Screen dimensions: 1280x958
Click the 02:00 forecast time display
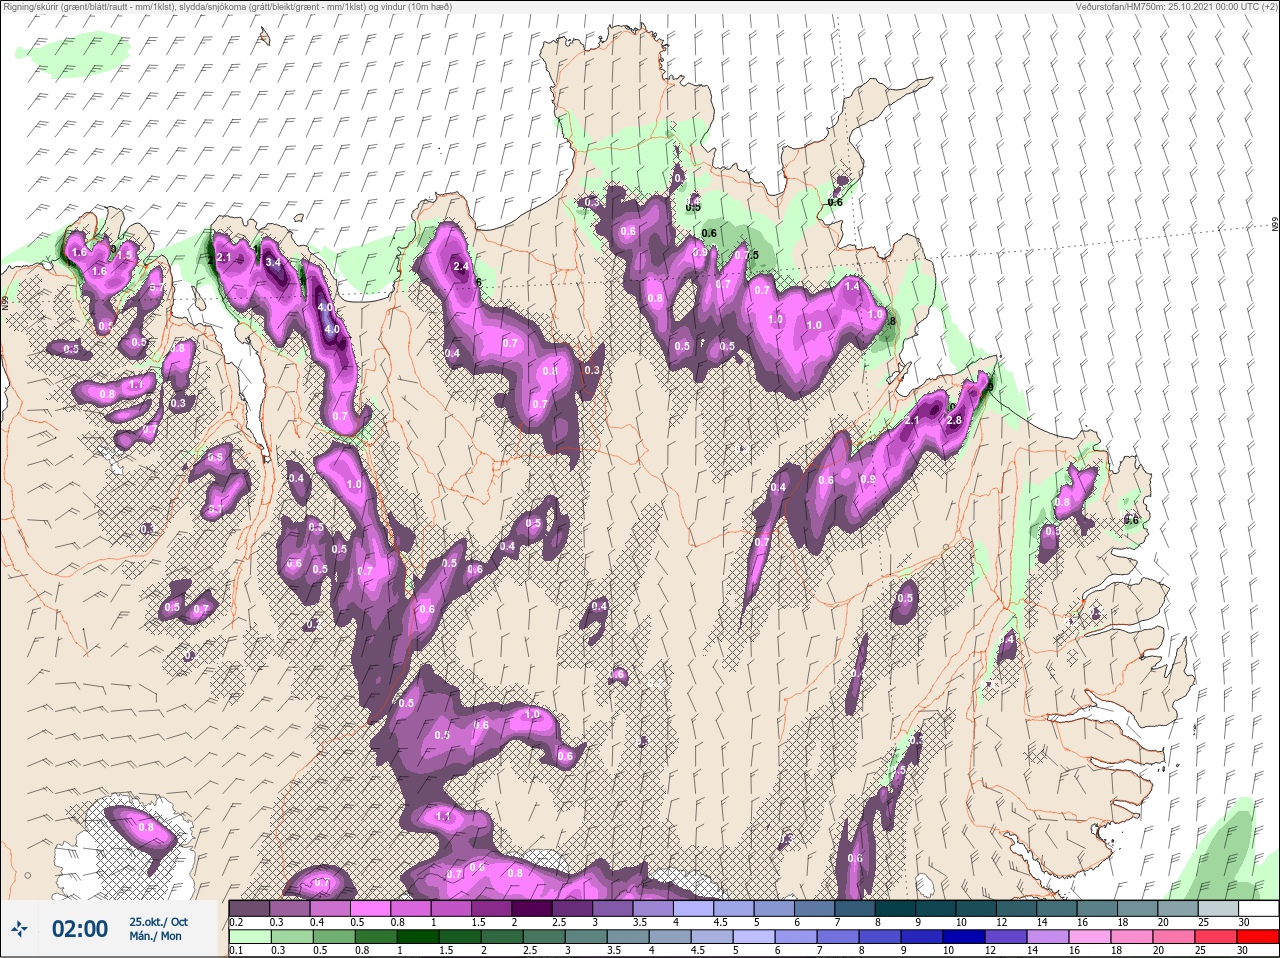[80, 930]
